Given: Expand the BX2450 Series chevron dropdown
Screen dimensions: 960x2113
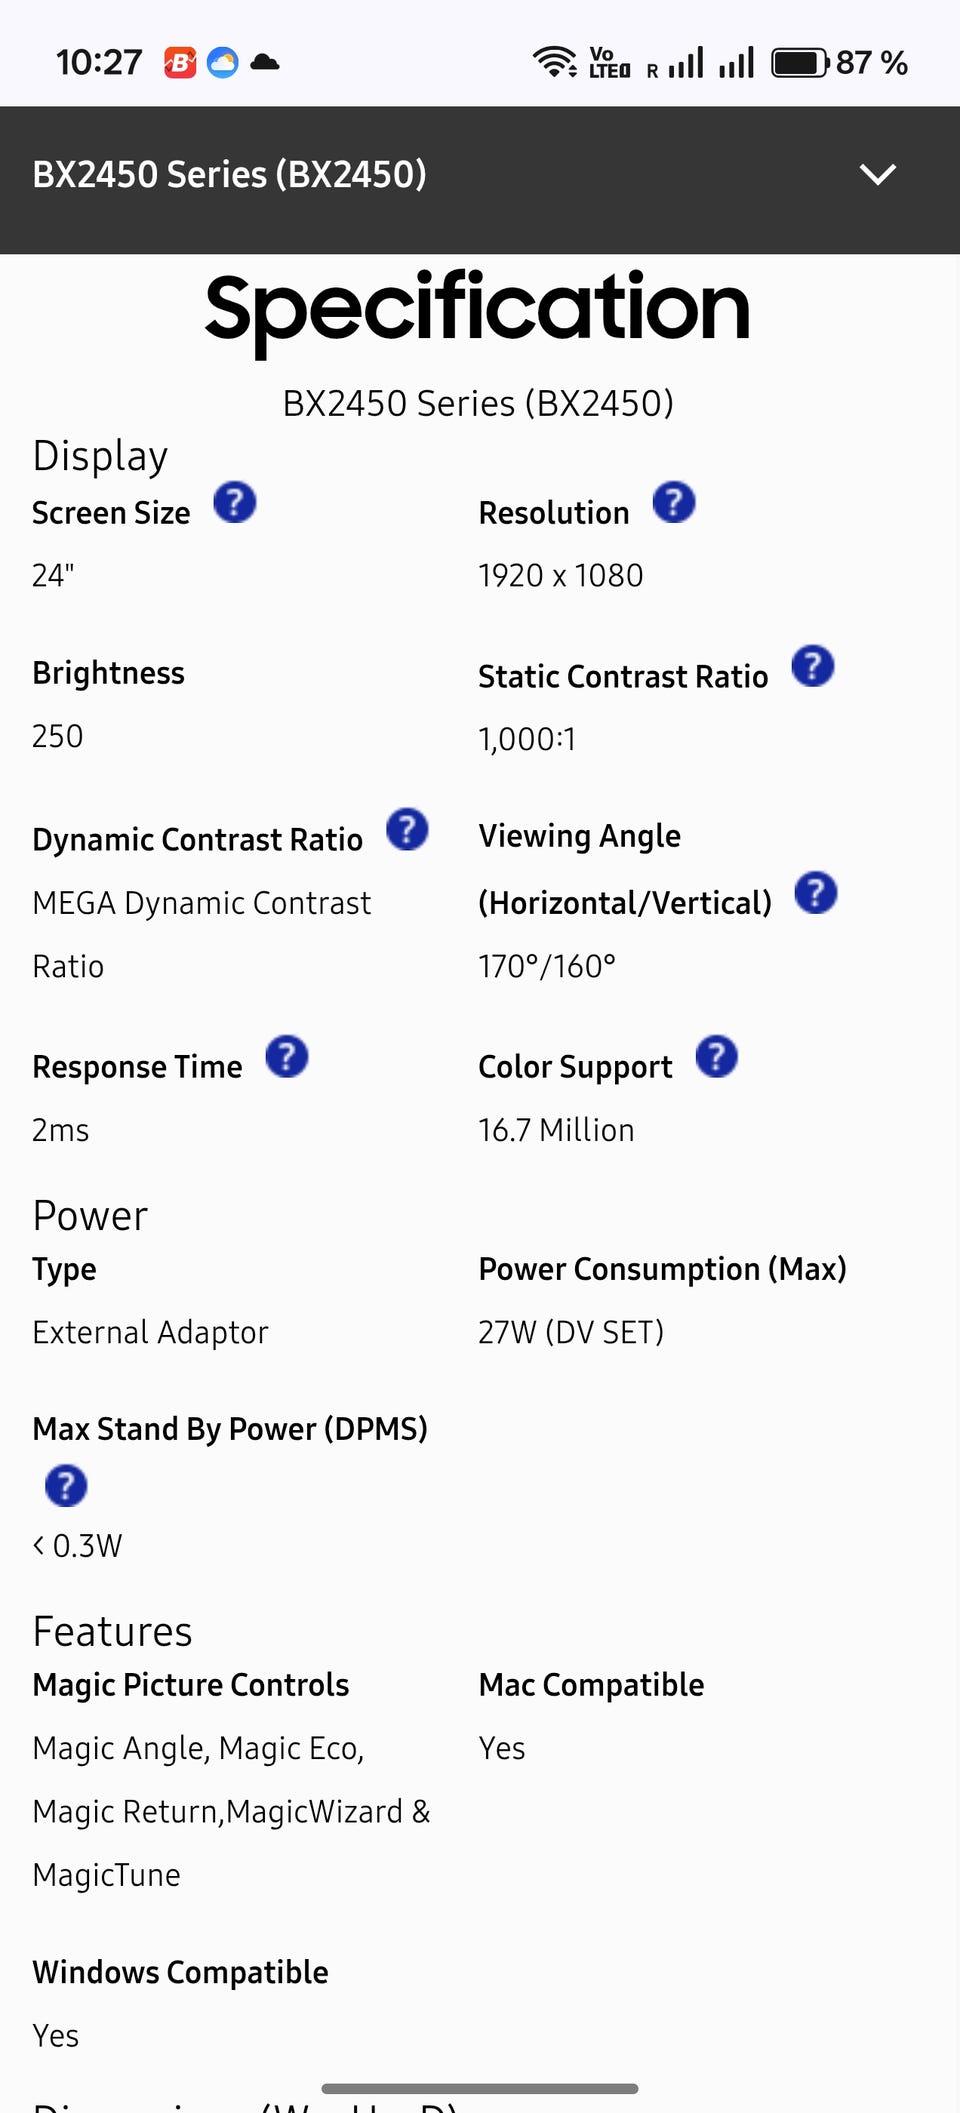Looking at the screenshot, I should [x=878, y=175].
